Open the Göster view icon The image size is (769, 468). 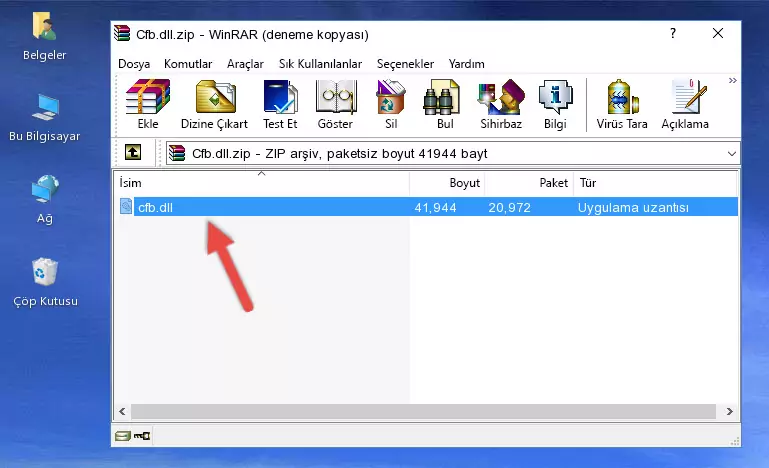tap(335, 104)
